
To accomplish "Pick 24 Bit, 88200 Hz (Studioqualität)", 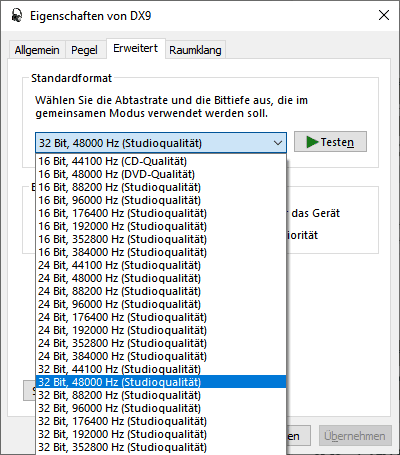I will click(161, 291).
